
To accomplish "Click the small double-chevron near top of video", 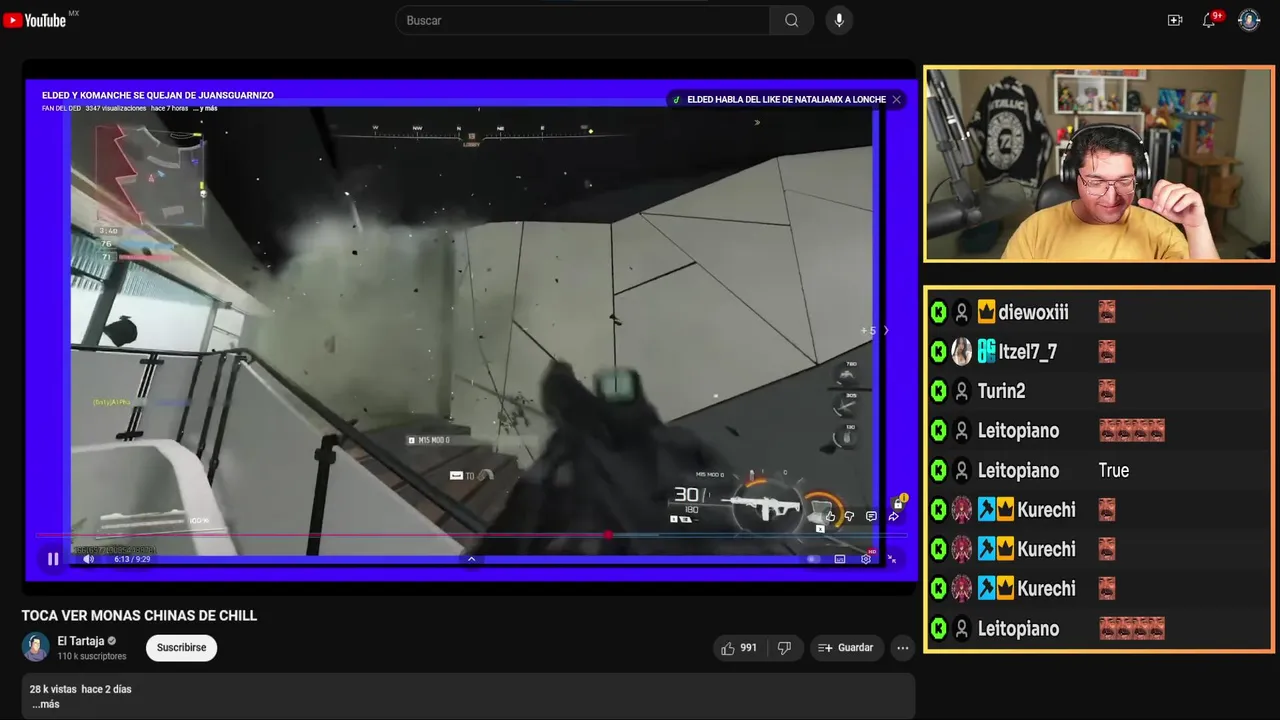I will pyautogui.click(x=757, y=123).
